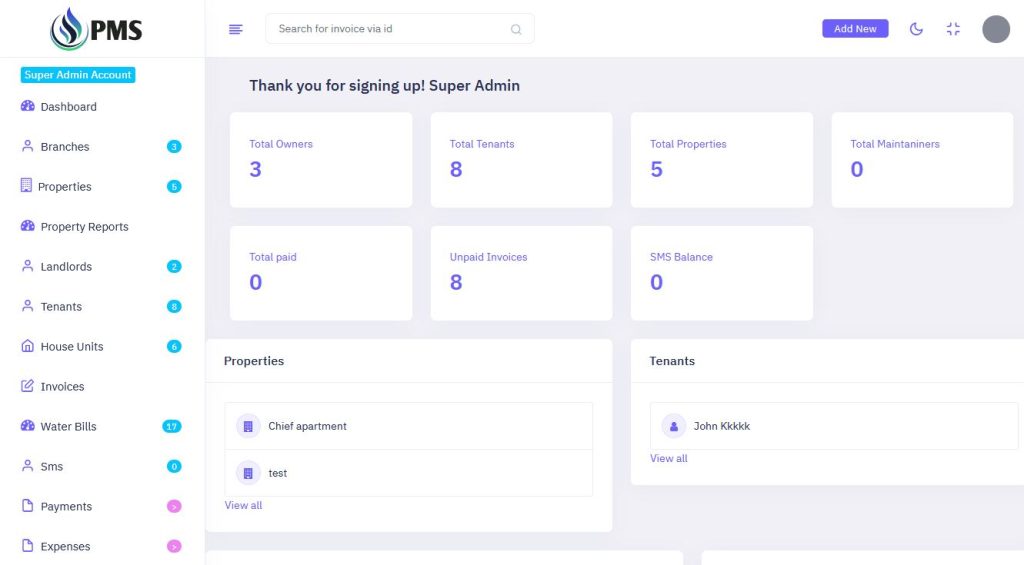Expand the Payments sidebar submenu arrow
This screenshot has height=565, width=1024.
click(x=174, y=507)
